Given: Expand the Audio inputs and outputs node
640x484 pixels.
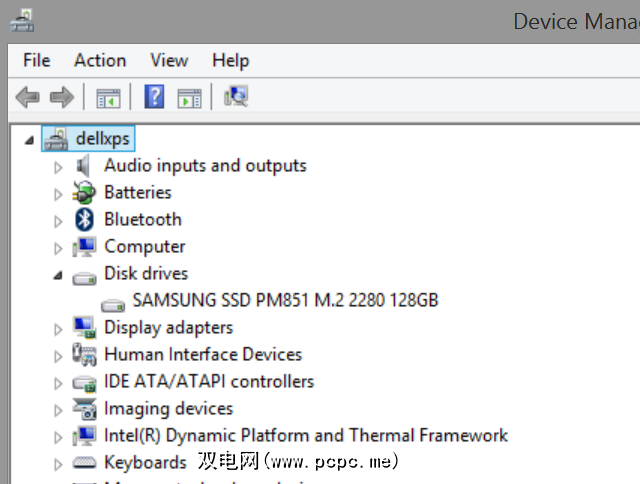Looking at the screenshot, I should click(x=58, y=166).
